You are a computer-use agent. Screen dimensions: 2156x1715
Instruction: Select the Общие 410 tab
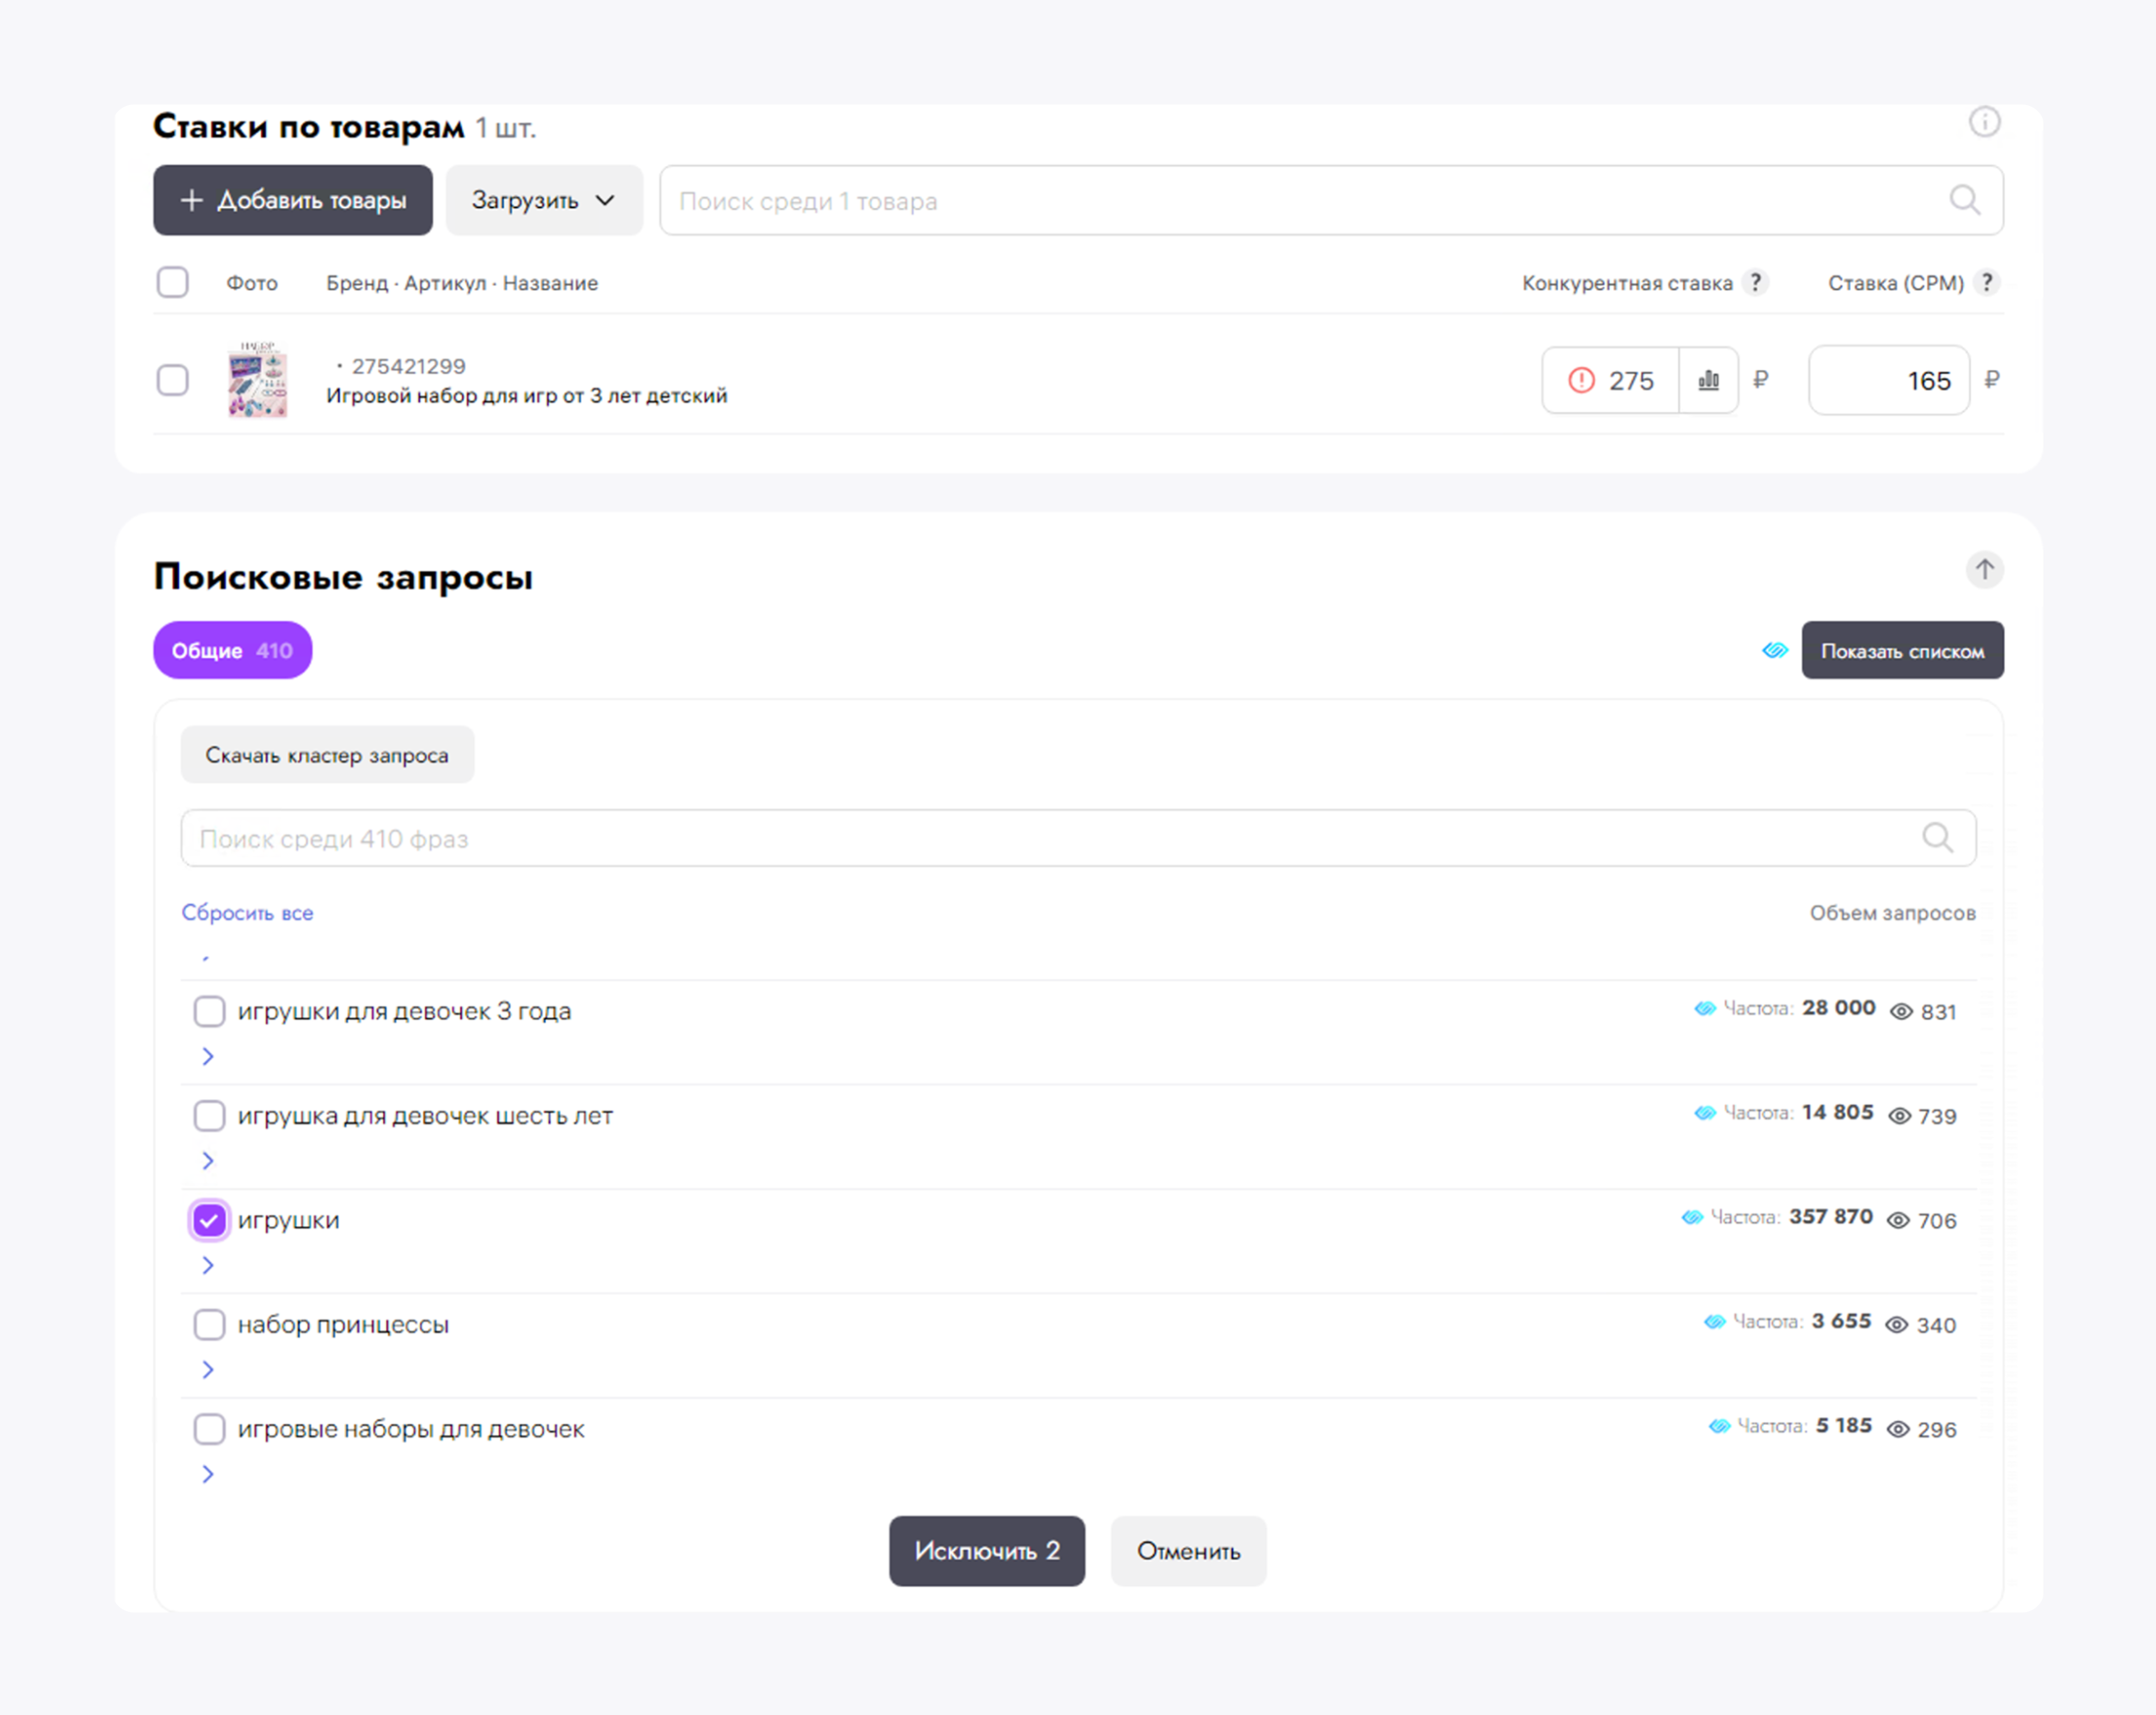232,651
